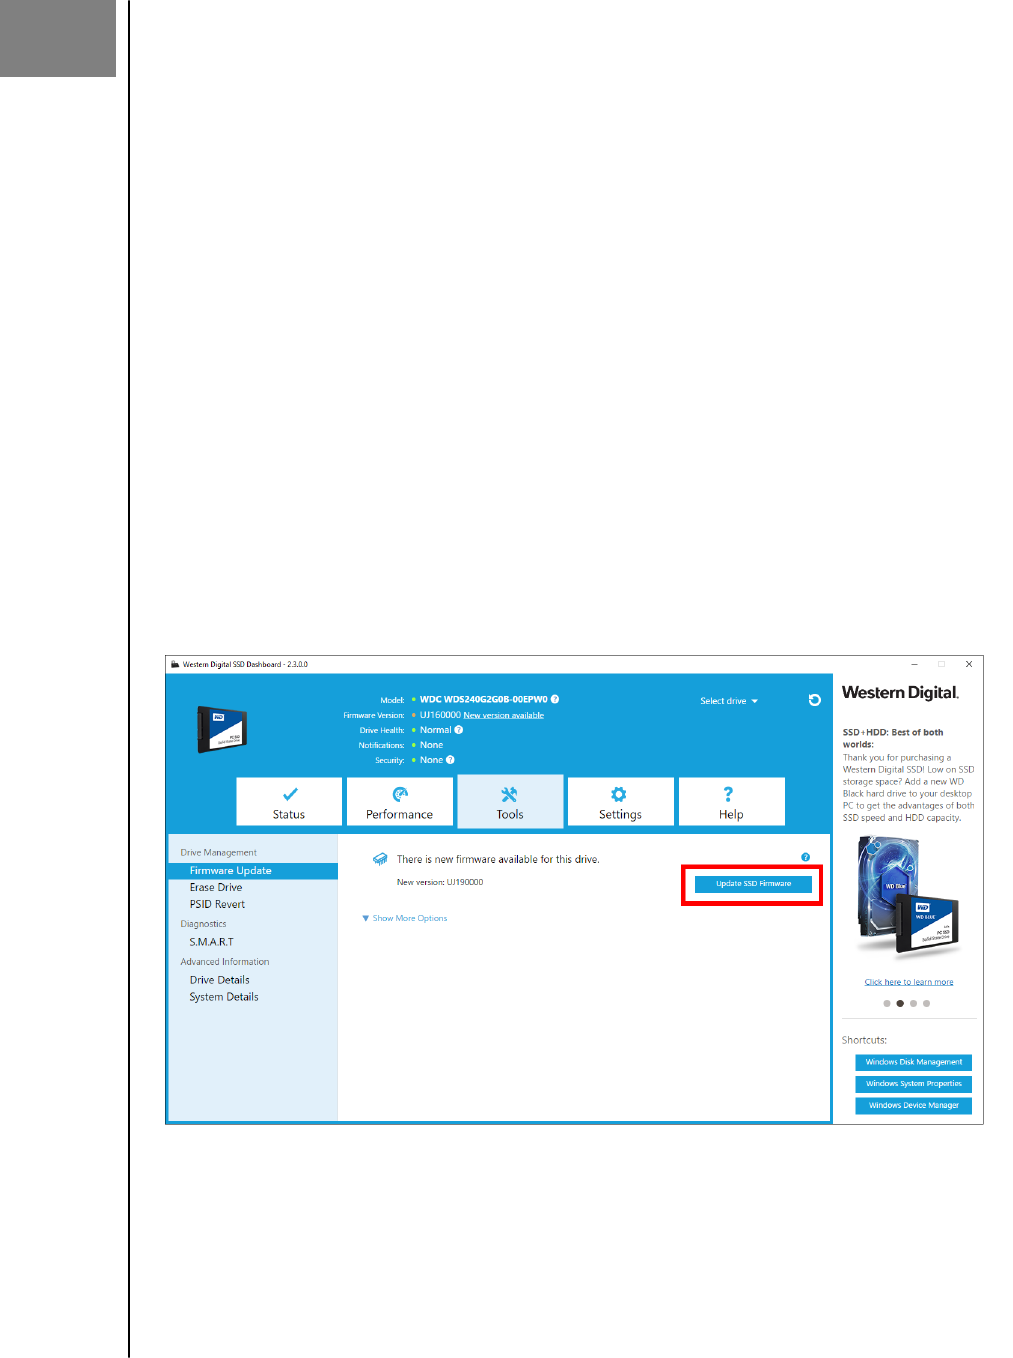Click the Drive Health Normal value

click(436, 730)
